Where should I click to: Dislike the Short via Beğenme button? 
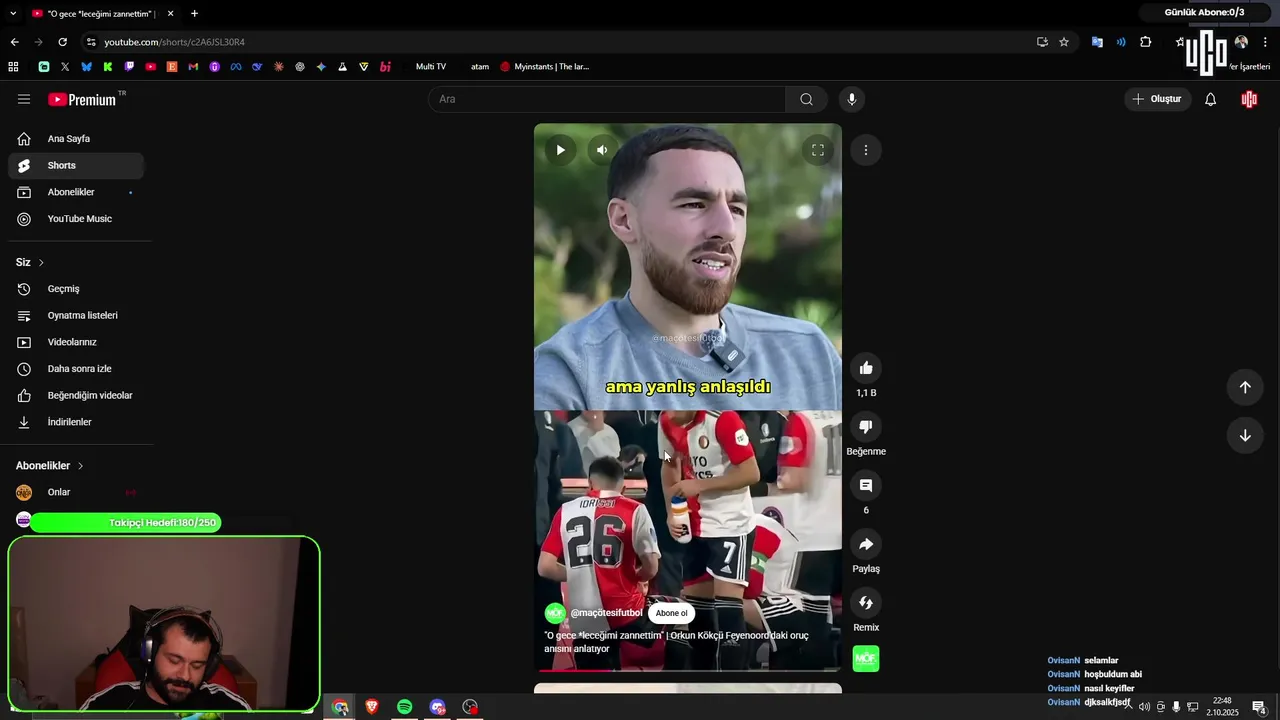(866, 427)
